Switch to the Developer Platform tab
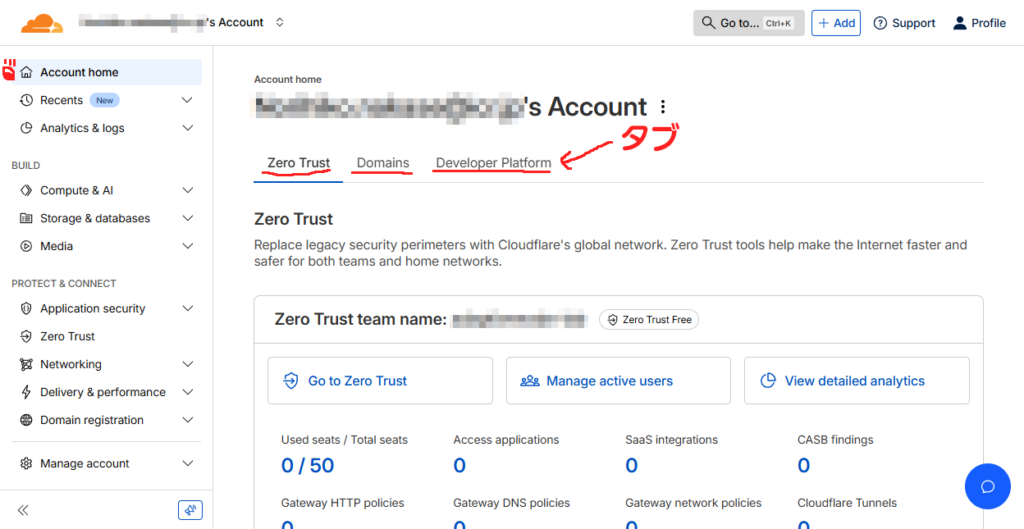The image size is (1024, 529). [493, 163]
